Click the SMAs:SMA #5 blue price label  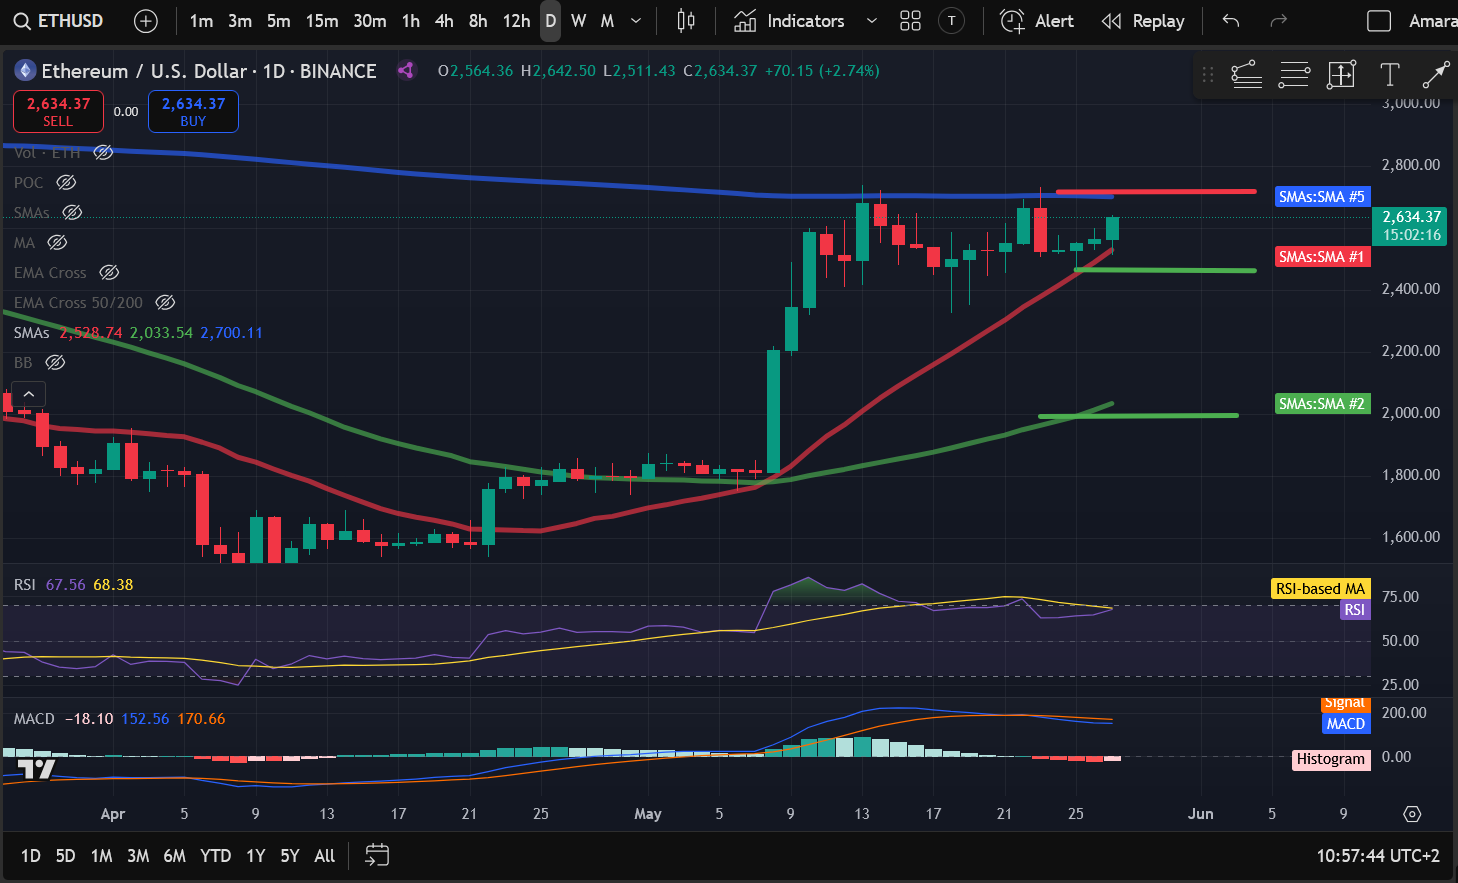[1321, 197]
